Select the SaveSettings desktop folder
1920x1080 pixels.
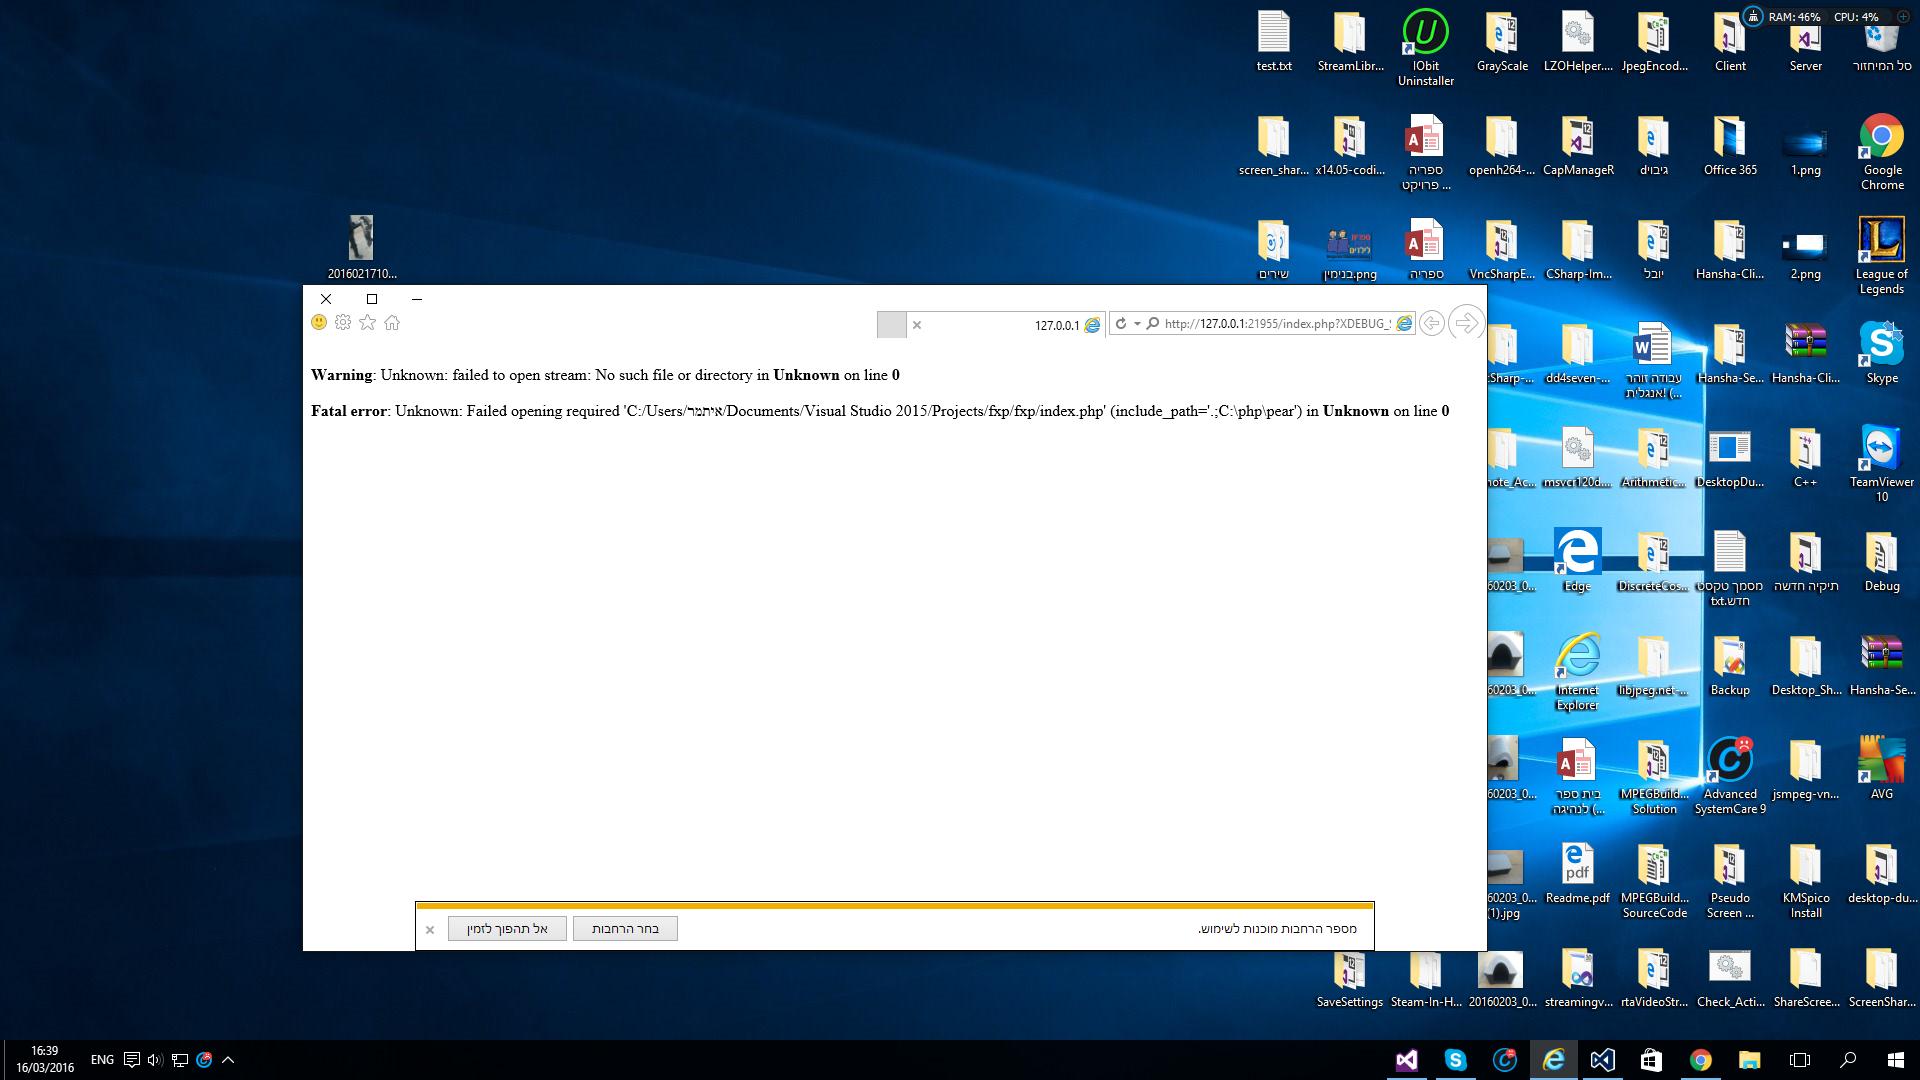click(x=1349, y=978)
